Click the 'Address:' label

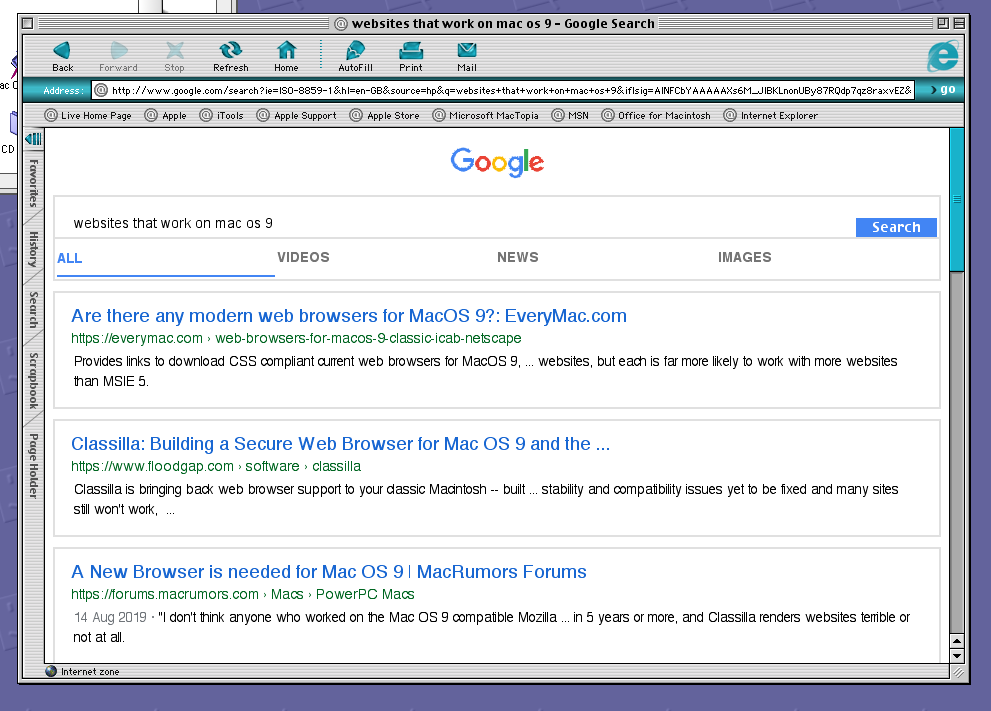pyautogui.click(x=63, y=90)
